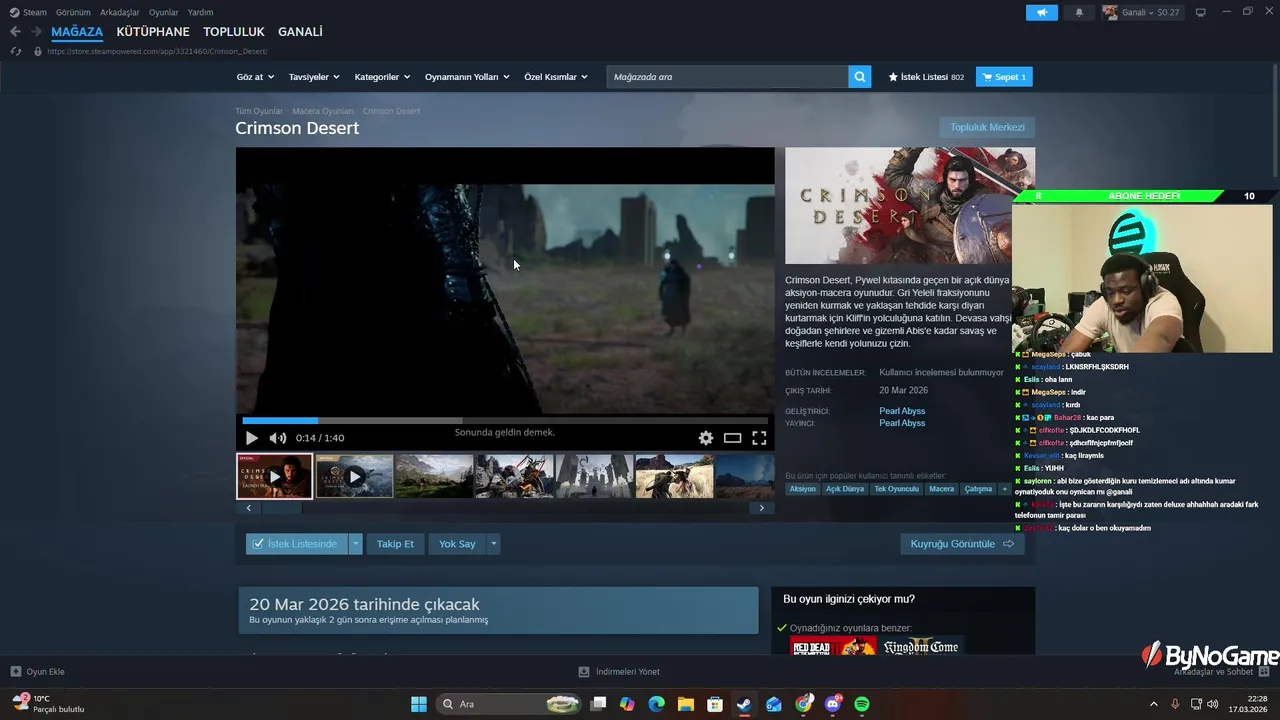1280x720 pixels.
Task: Expand the Kategoriler dropdown
Action: [x=383, y=77]
